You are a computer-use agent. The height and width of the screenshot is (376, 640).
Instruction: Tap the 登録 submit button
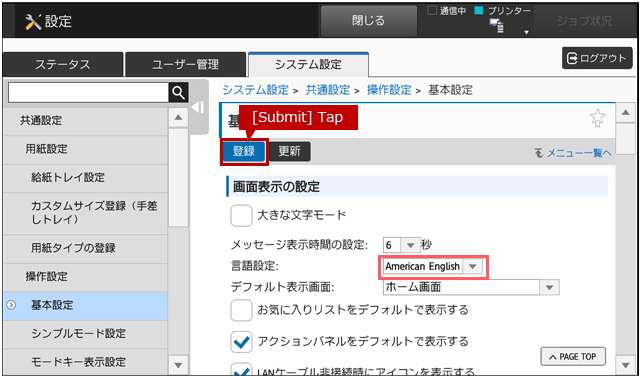click(x=244, y=151)
